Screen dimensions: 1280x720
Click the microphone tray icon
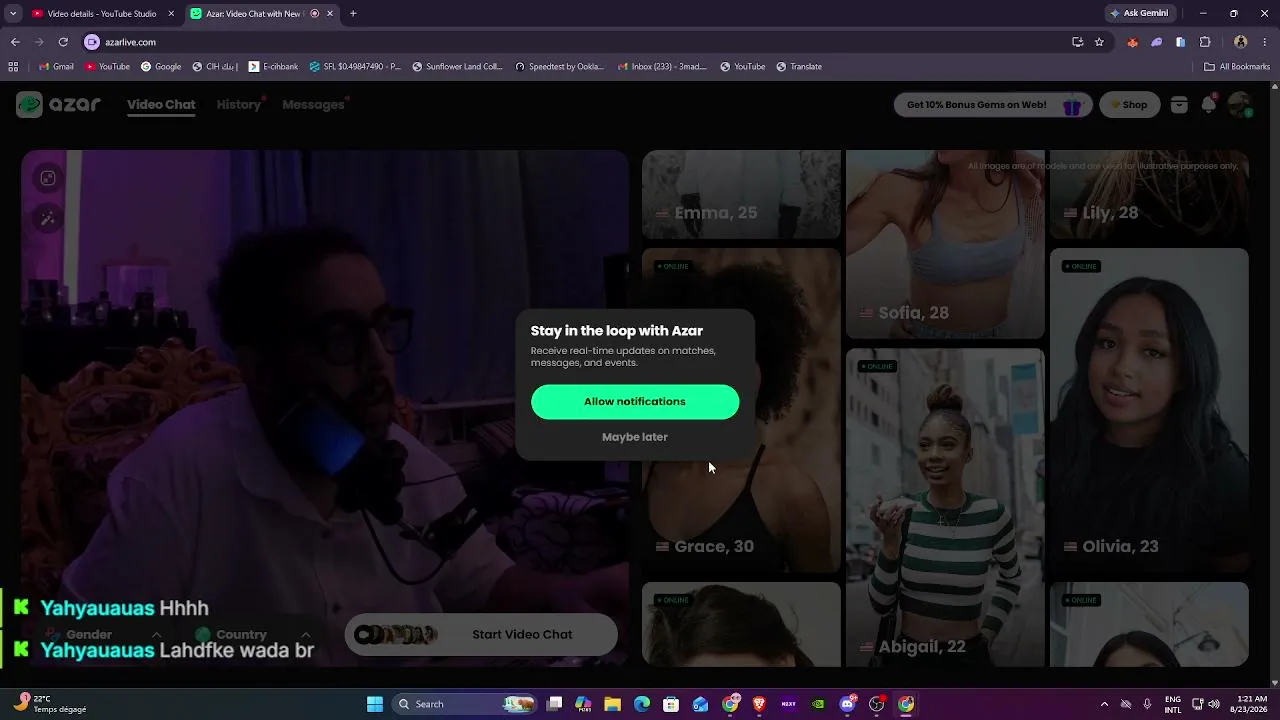[1147, 704]
